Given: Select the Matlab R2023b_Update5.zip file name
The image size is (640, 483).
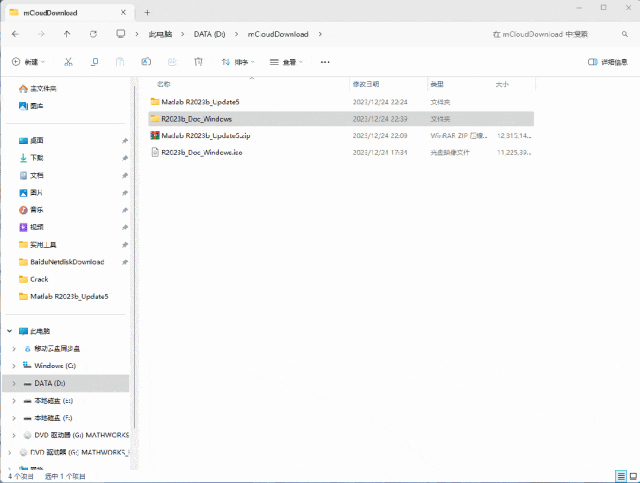Looking at the screenshot, I should (206, 136).
